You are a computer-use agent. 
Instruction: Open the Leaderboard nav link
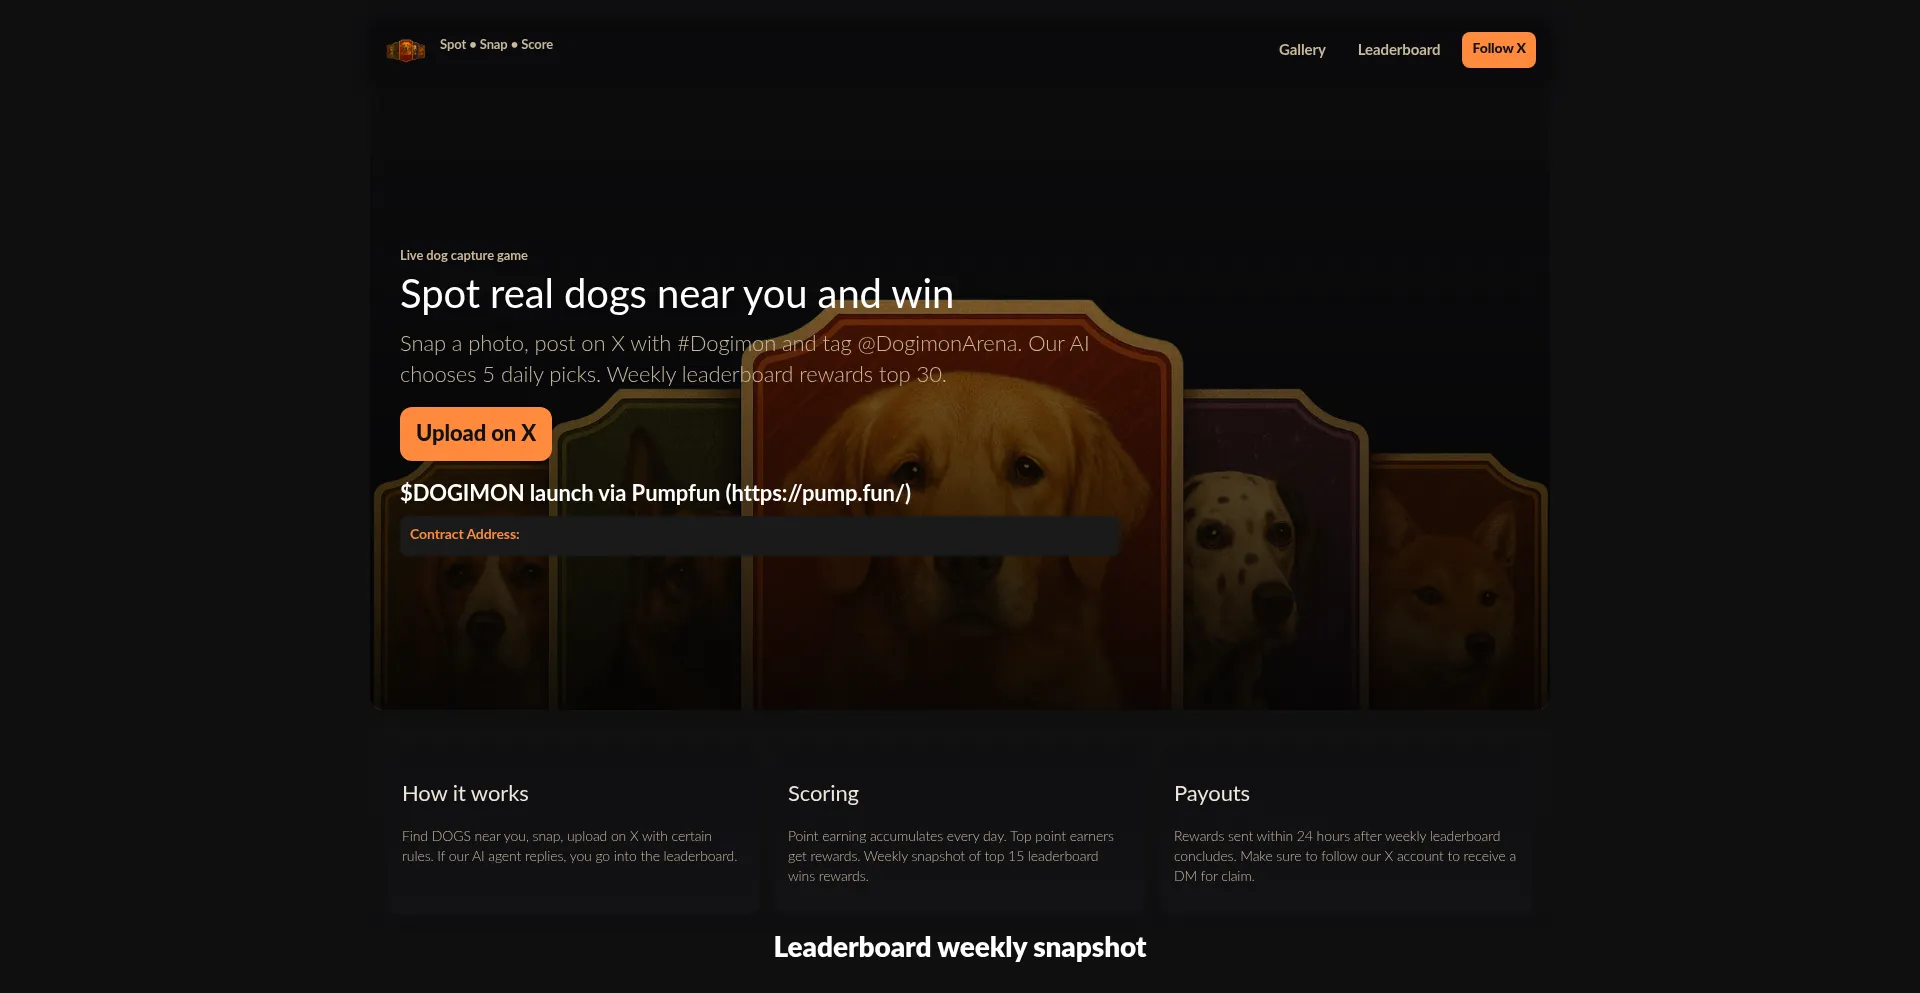pyautogui.click(x=1399, y=50)
